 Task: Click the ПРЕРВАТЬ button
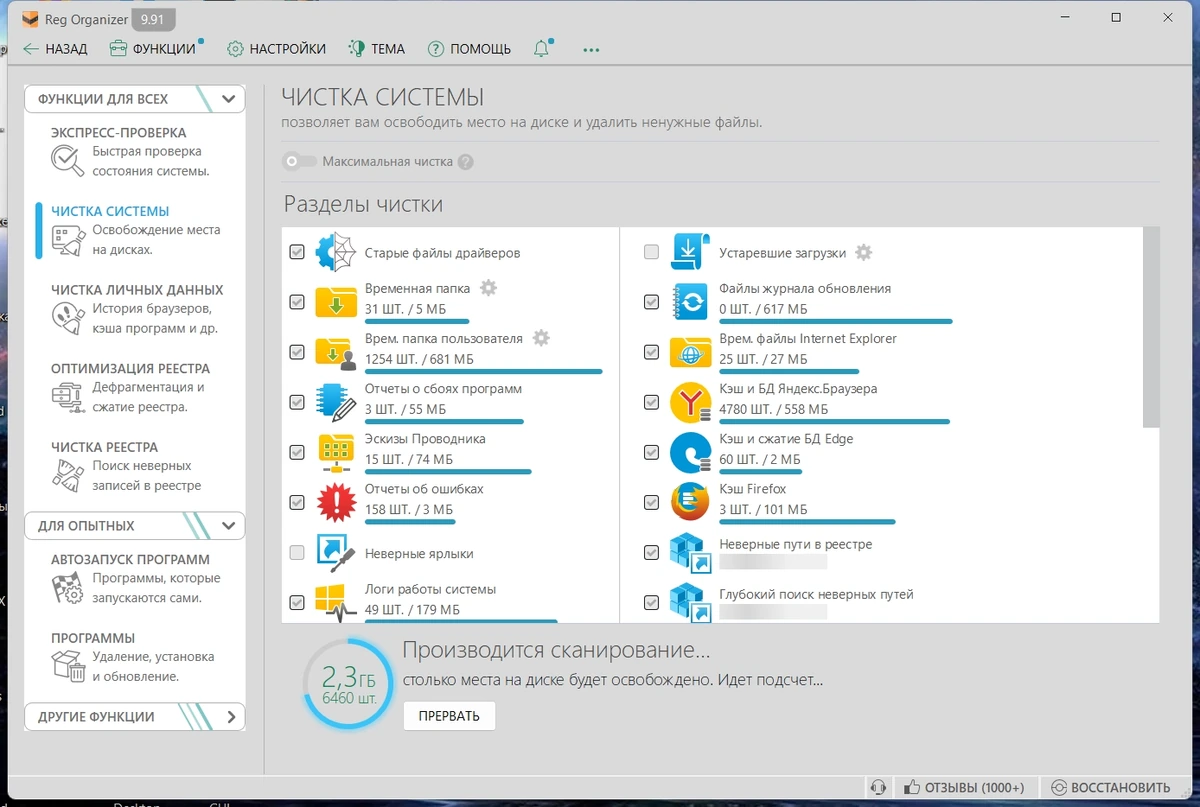pos(449,716)
